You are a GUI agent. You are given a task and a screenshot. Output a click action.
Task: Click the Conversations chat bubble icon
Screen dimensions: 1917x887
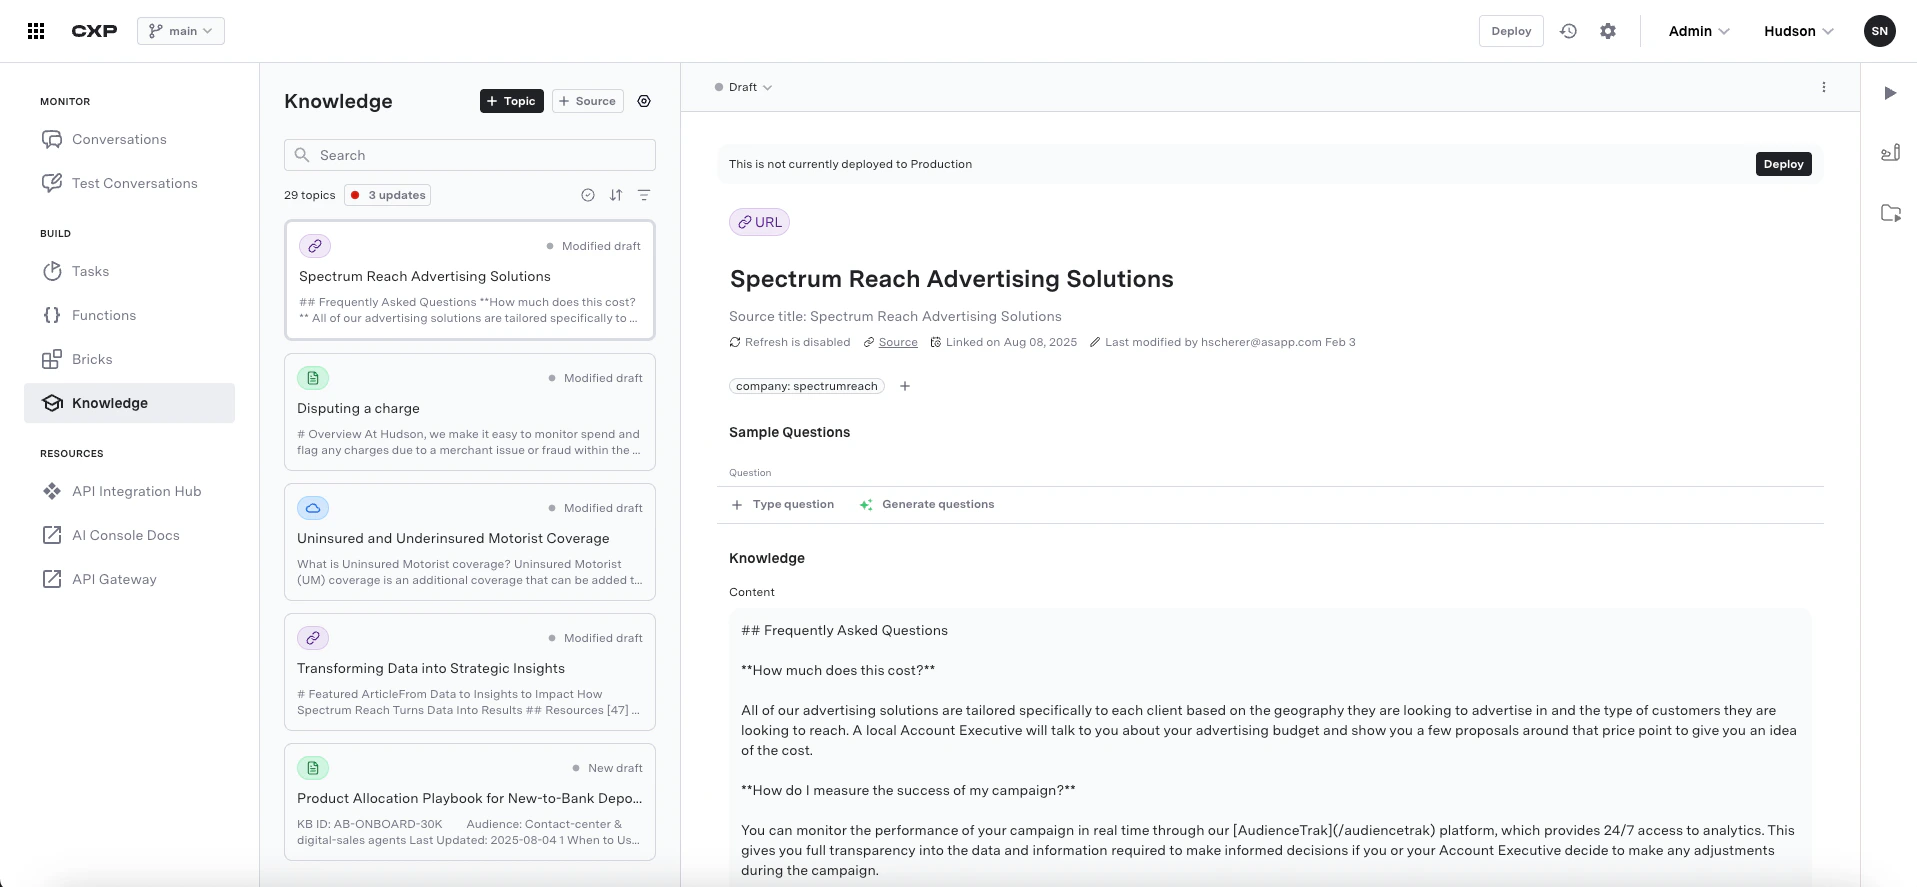tap(52, 139)
